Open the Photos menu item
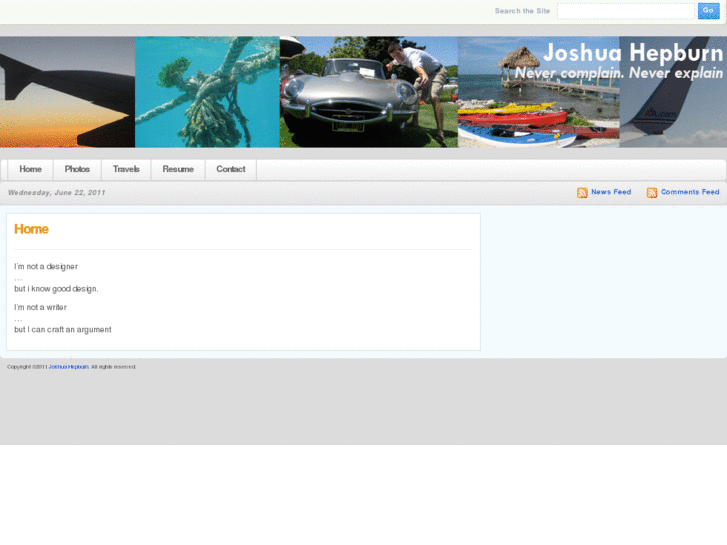This screenshot has width=727, height=545. 77,169
